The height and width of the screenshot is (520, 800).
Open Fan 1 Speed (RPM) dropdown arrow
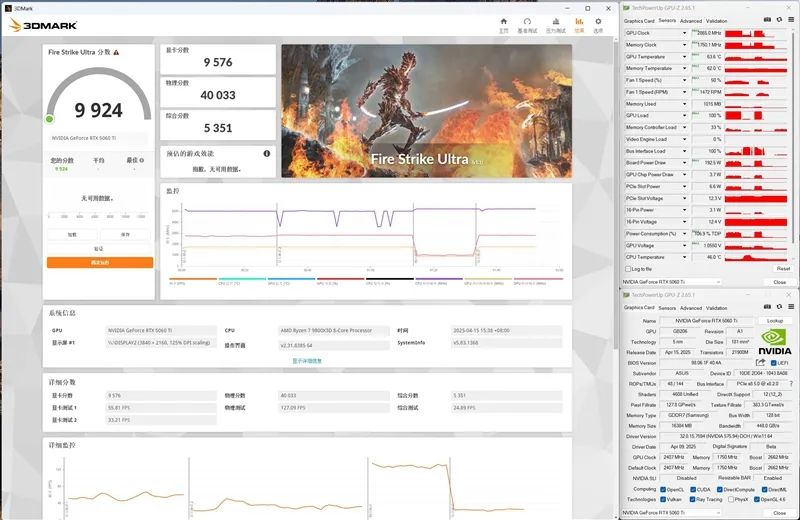click(x=685, y=92)
